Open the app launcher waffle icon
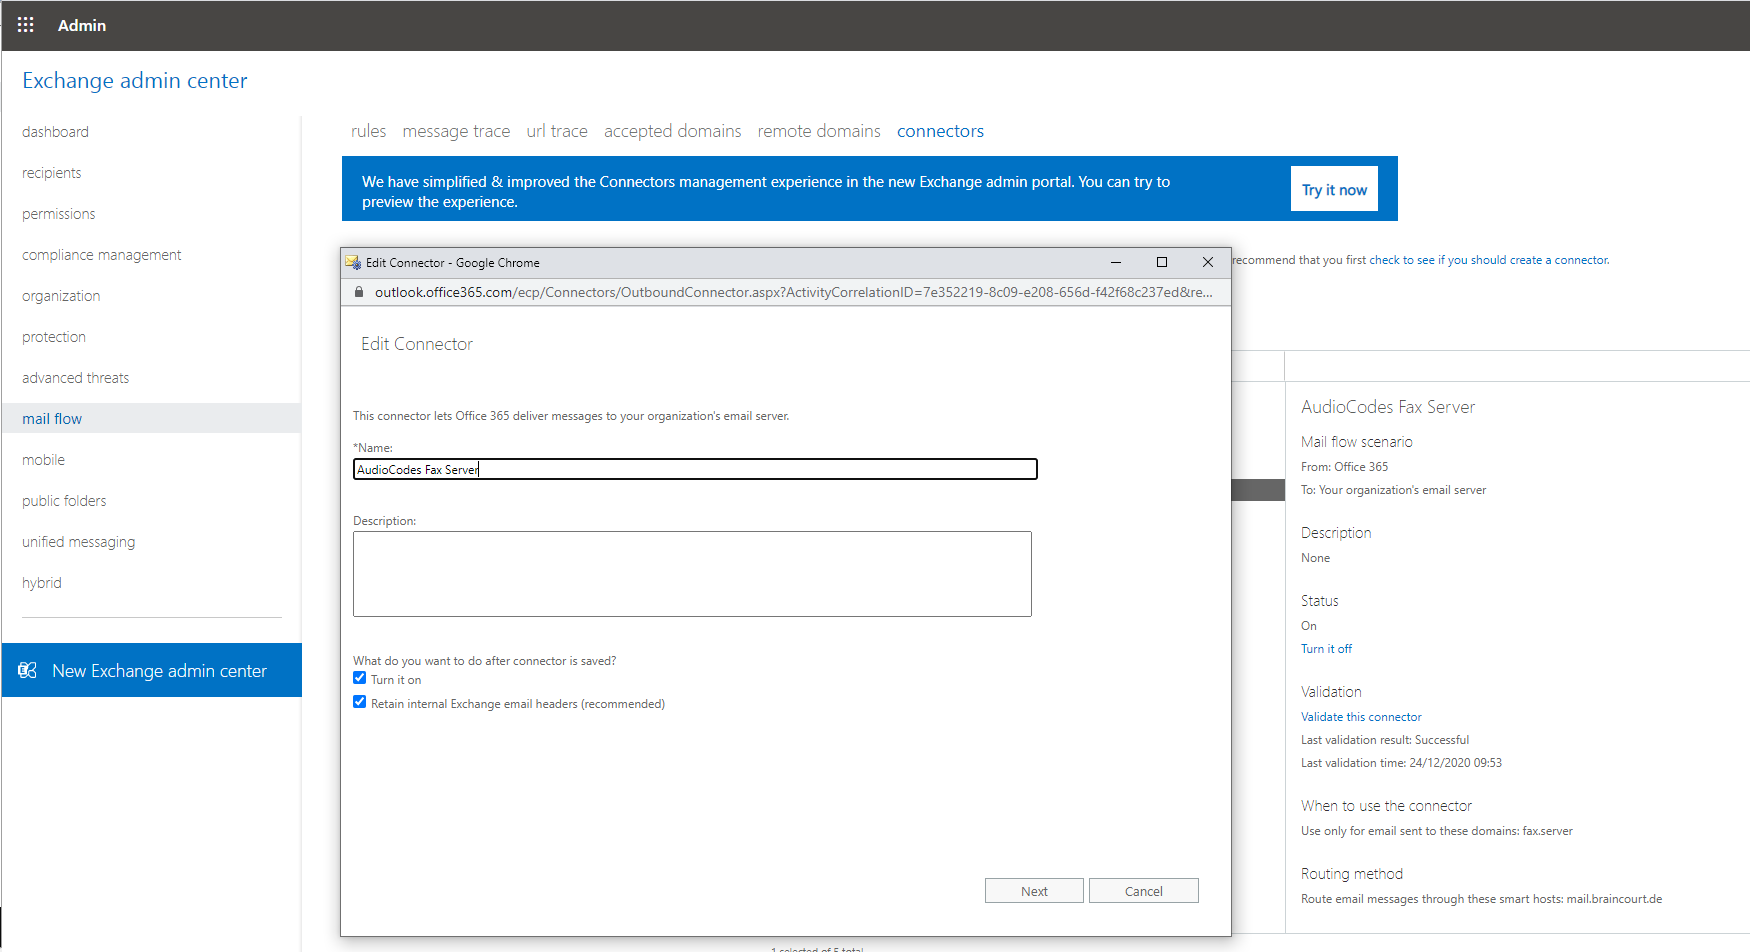The image size is (1750, 952). click(26, 25)
